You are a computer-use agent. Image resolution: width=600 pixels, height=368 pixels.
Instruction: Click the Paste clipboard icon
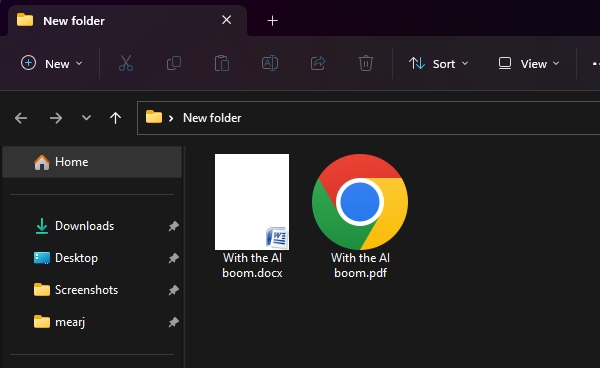(x=222, y=63)
